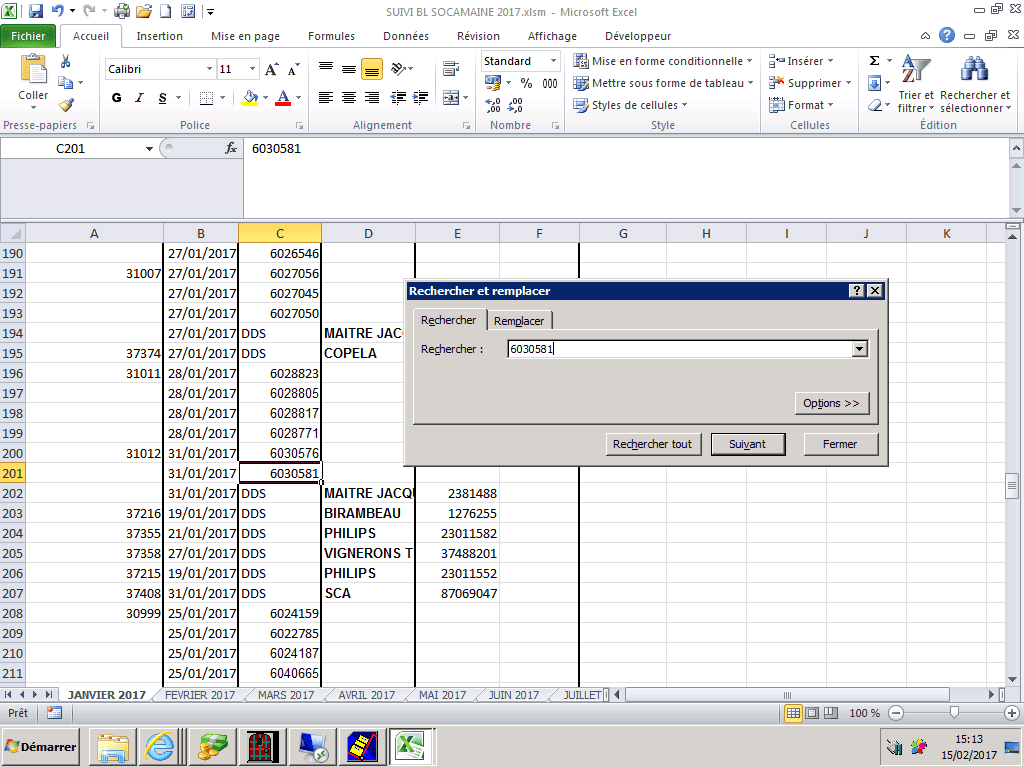1024x768 pixels.
Task: Switch to the Remplacer tab
Action: 520,321
